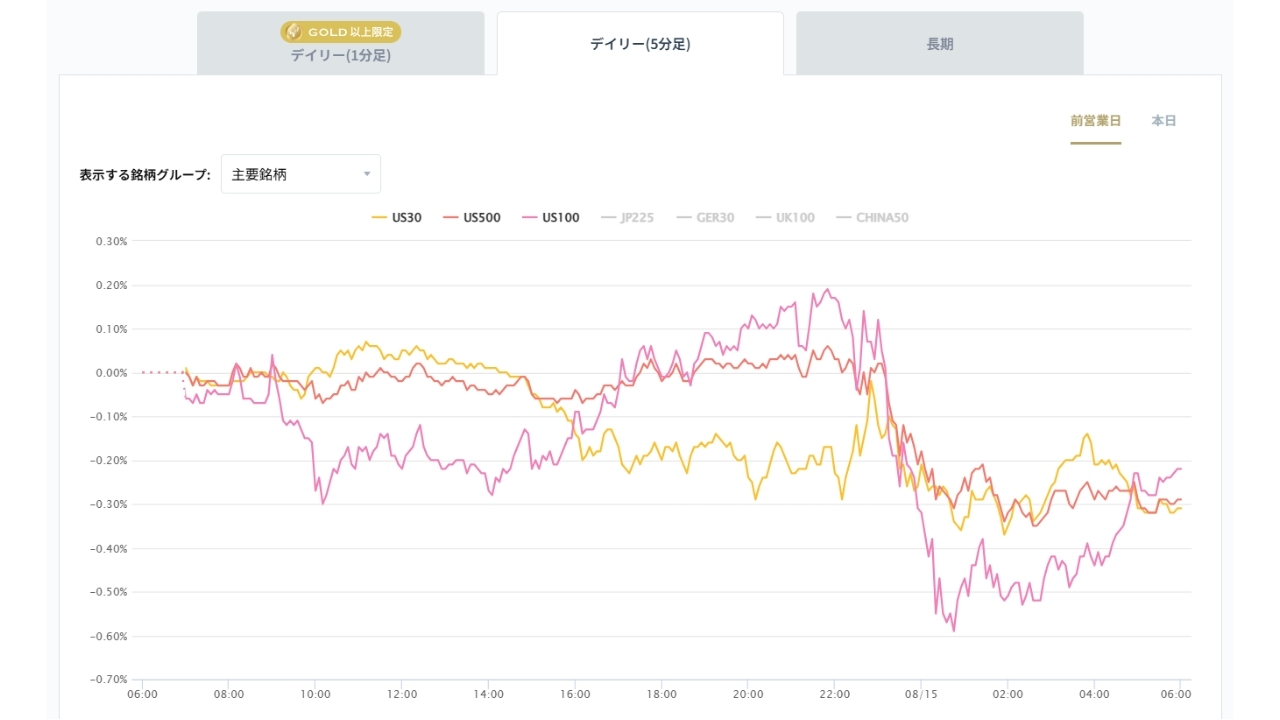Show 前営業日 chart data

(1095, 121)
